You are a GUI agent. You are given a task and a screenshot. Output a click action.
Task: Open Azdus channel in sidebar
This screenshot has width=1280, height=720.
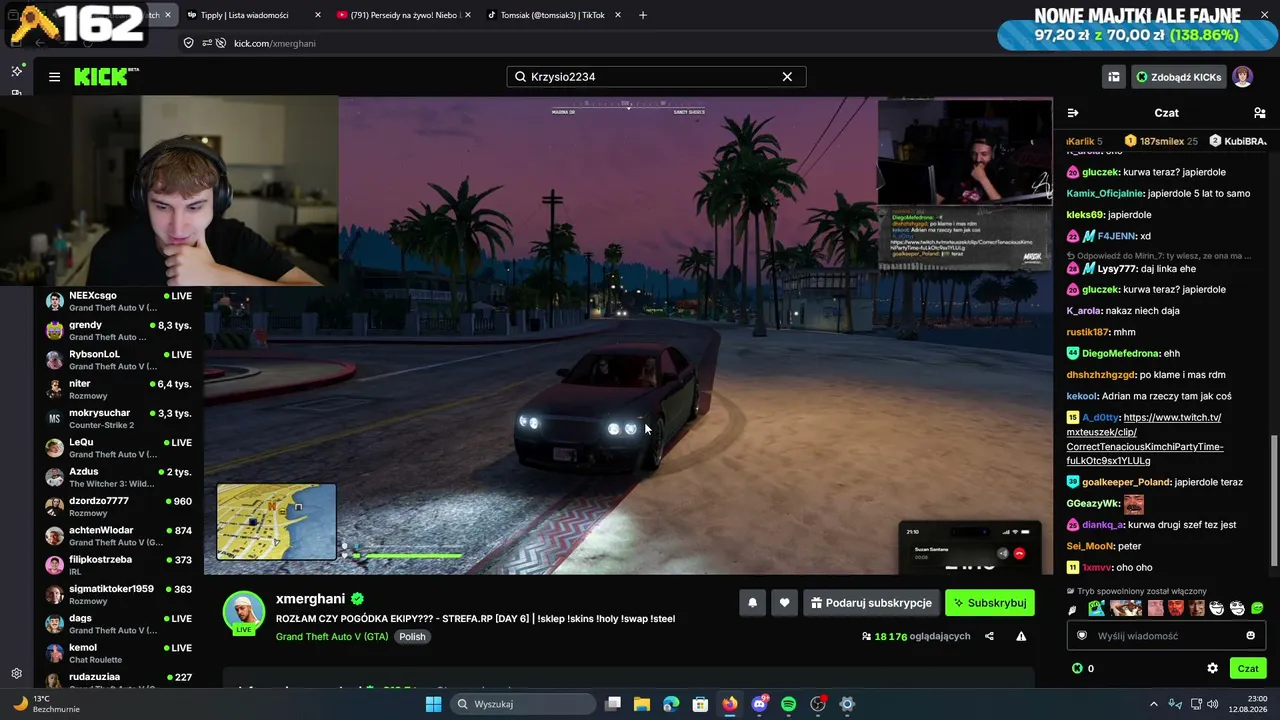tap(120, 477)
